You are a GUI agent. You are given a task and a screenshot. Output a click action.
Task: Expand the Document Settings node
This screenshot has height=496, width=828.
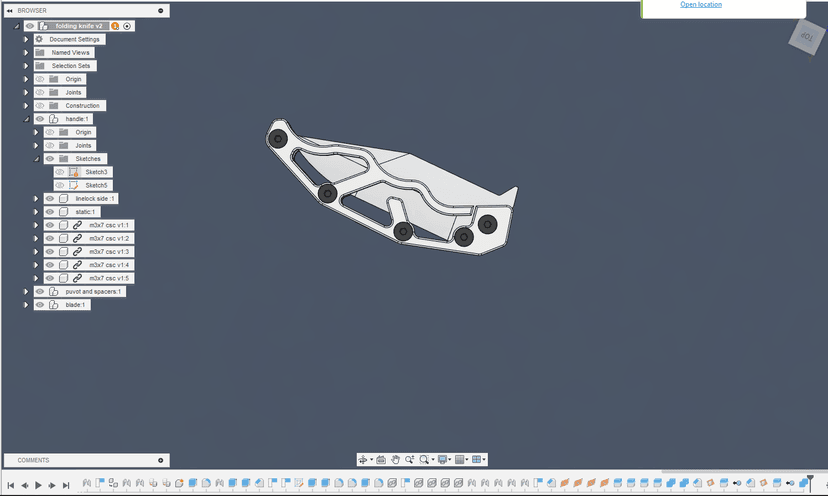coord(27,39)
